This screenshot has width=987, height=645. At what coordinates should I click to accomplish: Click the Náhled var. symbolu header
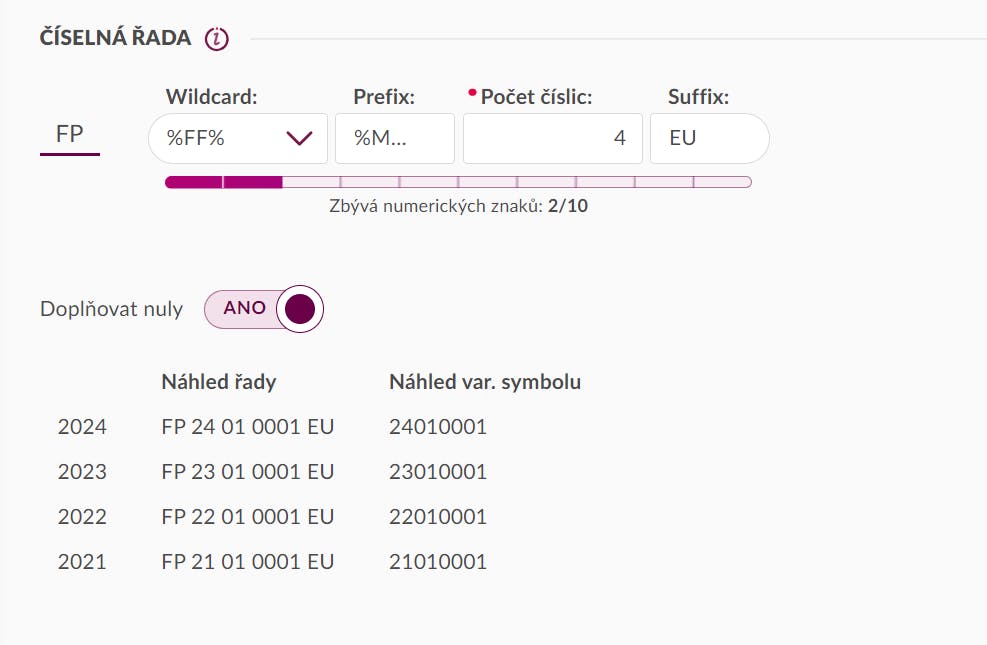[485, 382]
